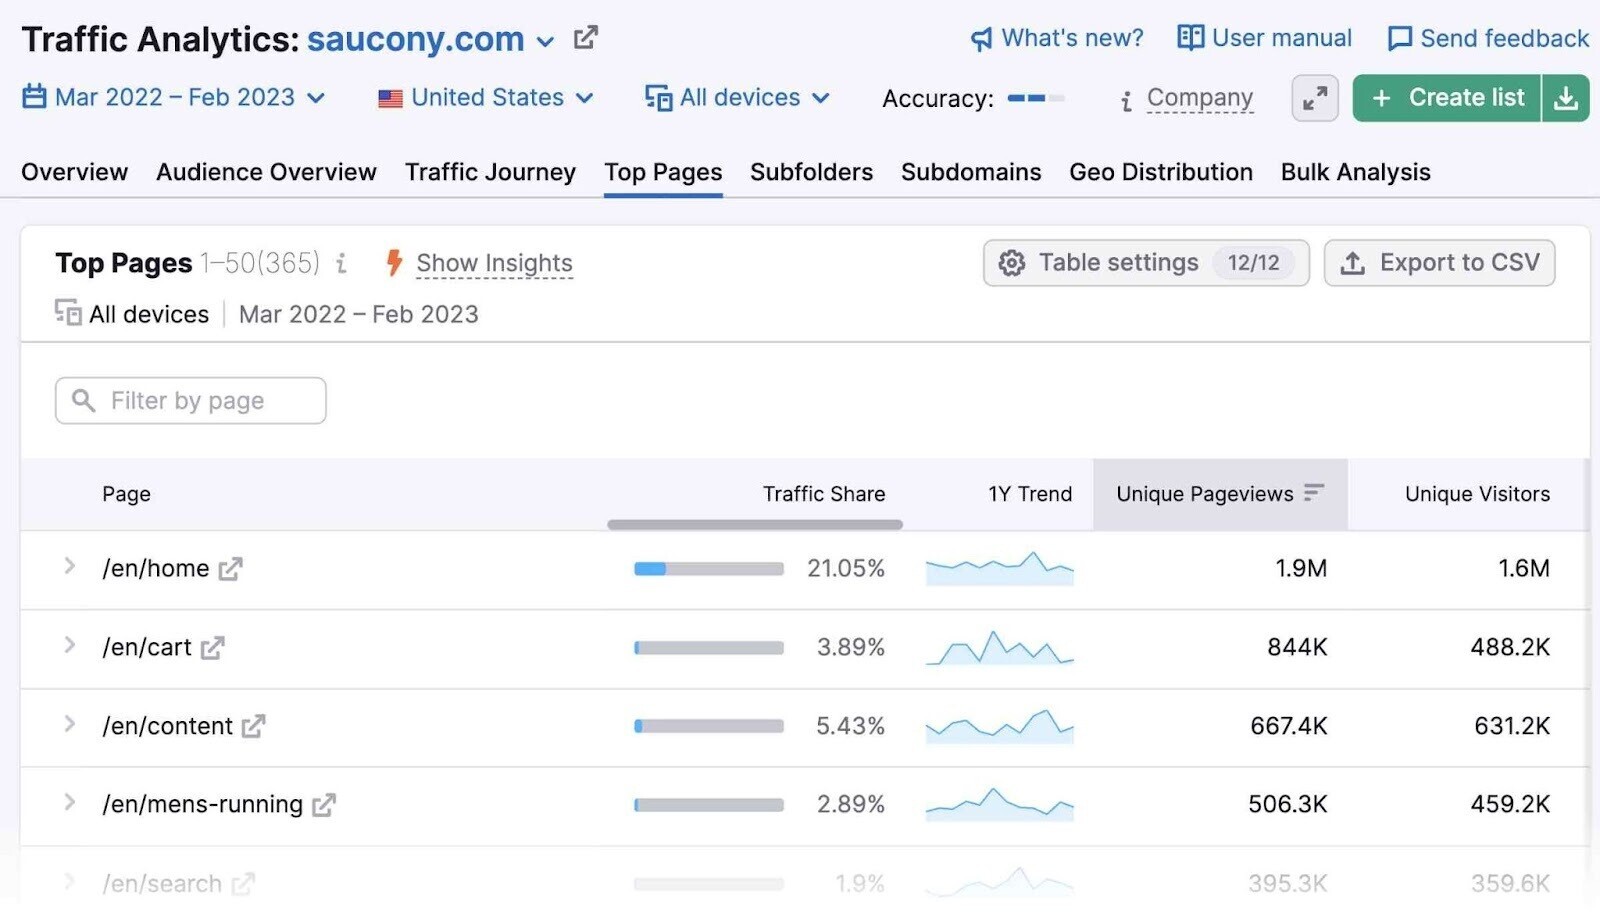The image size is (1600, 917).
Task: Select the Top Pages tab
Action: (663, 172)
